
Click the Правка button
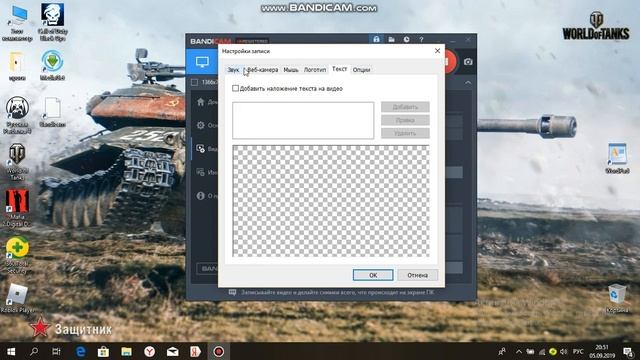(405, 120)
